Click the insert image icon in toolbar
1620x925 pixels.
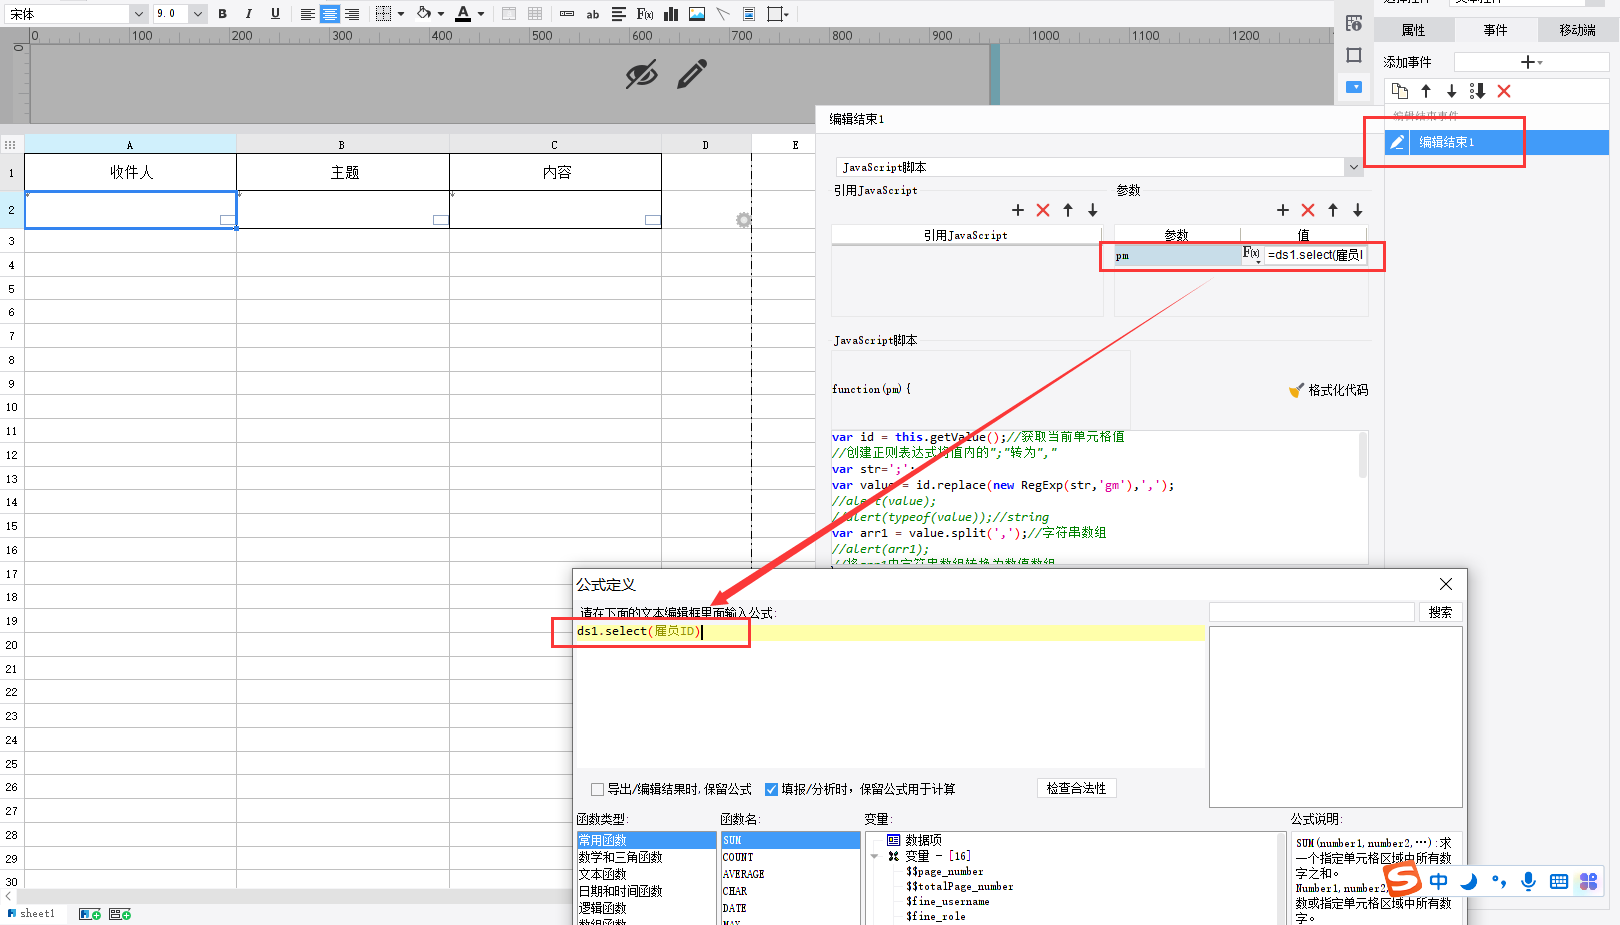pos(697,14)
